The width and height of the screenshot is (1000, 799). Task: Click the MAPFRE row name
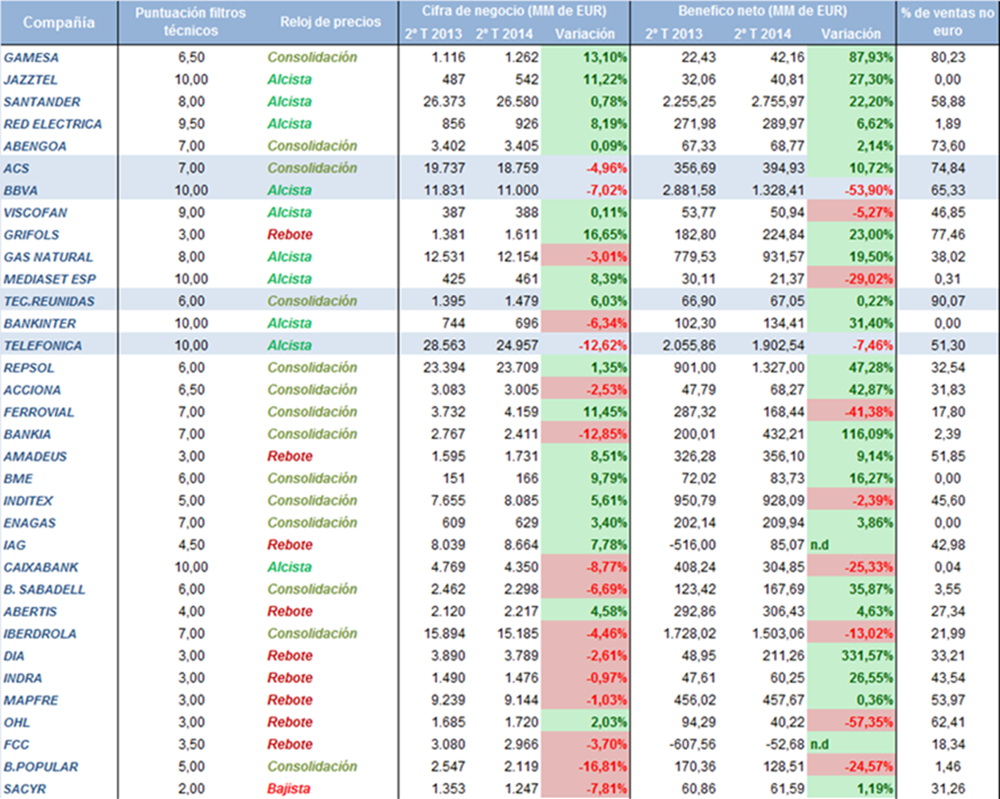click(x=31, y=700)
